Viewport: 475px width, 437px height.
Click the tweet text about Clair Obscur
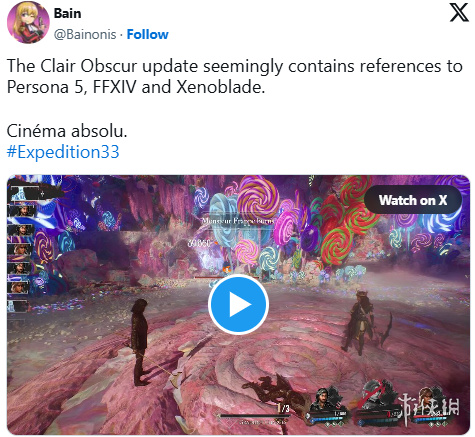(x=235, y=76)
